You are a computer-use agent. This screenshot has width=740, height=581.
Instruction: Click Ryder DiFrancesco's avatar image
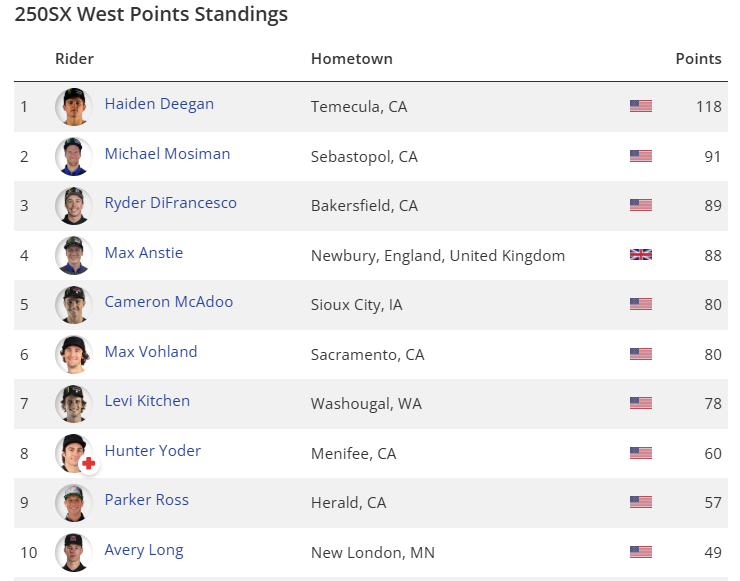(x=73, y=205)
